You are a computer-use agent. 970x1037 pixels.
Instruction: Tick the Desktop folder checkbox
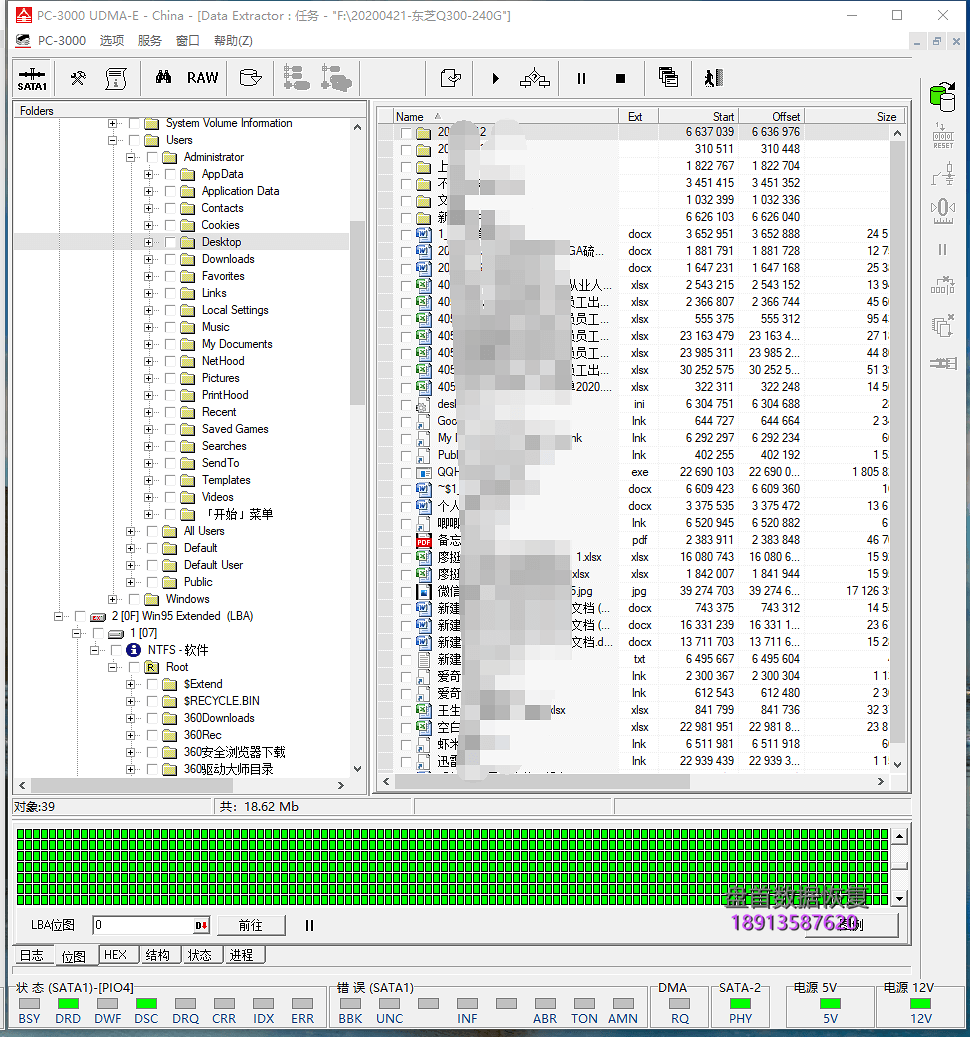[170, 242]
